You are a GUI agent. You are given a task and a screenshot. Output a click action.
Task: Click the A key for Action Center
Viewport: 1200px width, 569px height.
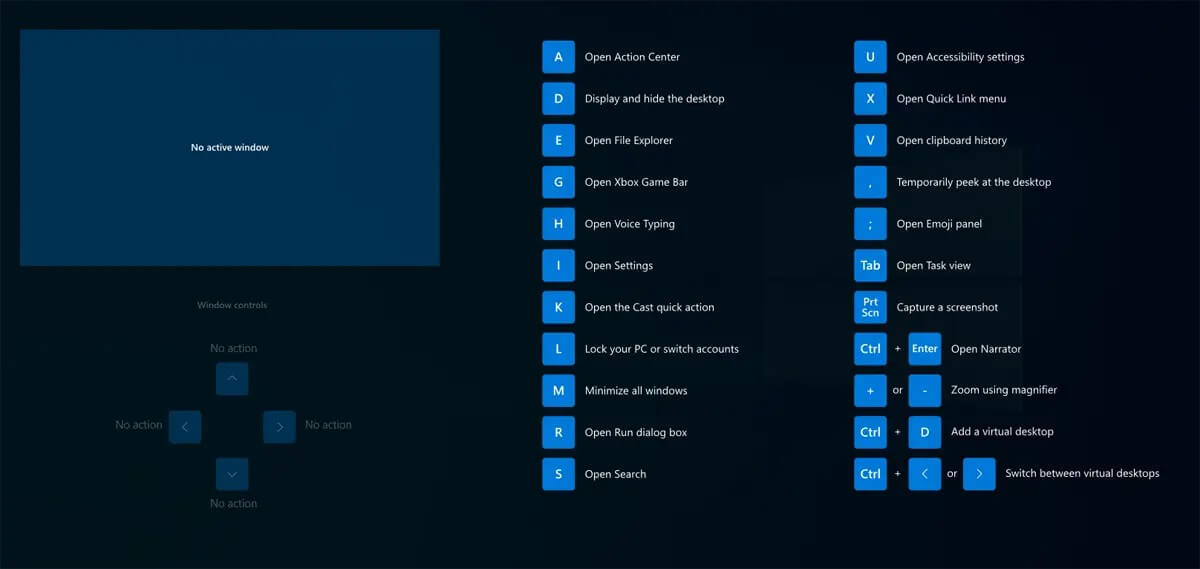[x=558, y=57]
